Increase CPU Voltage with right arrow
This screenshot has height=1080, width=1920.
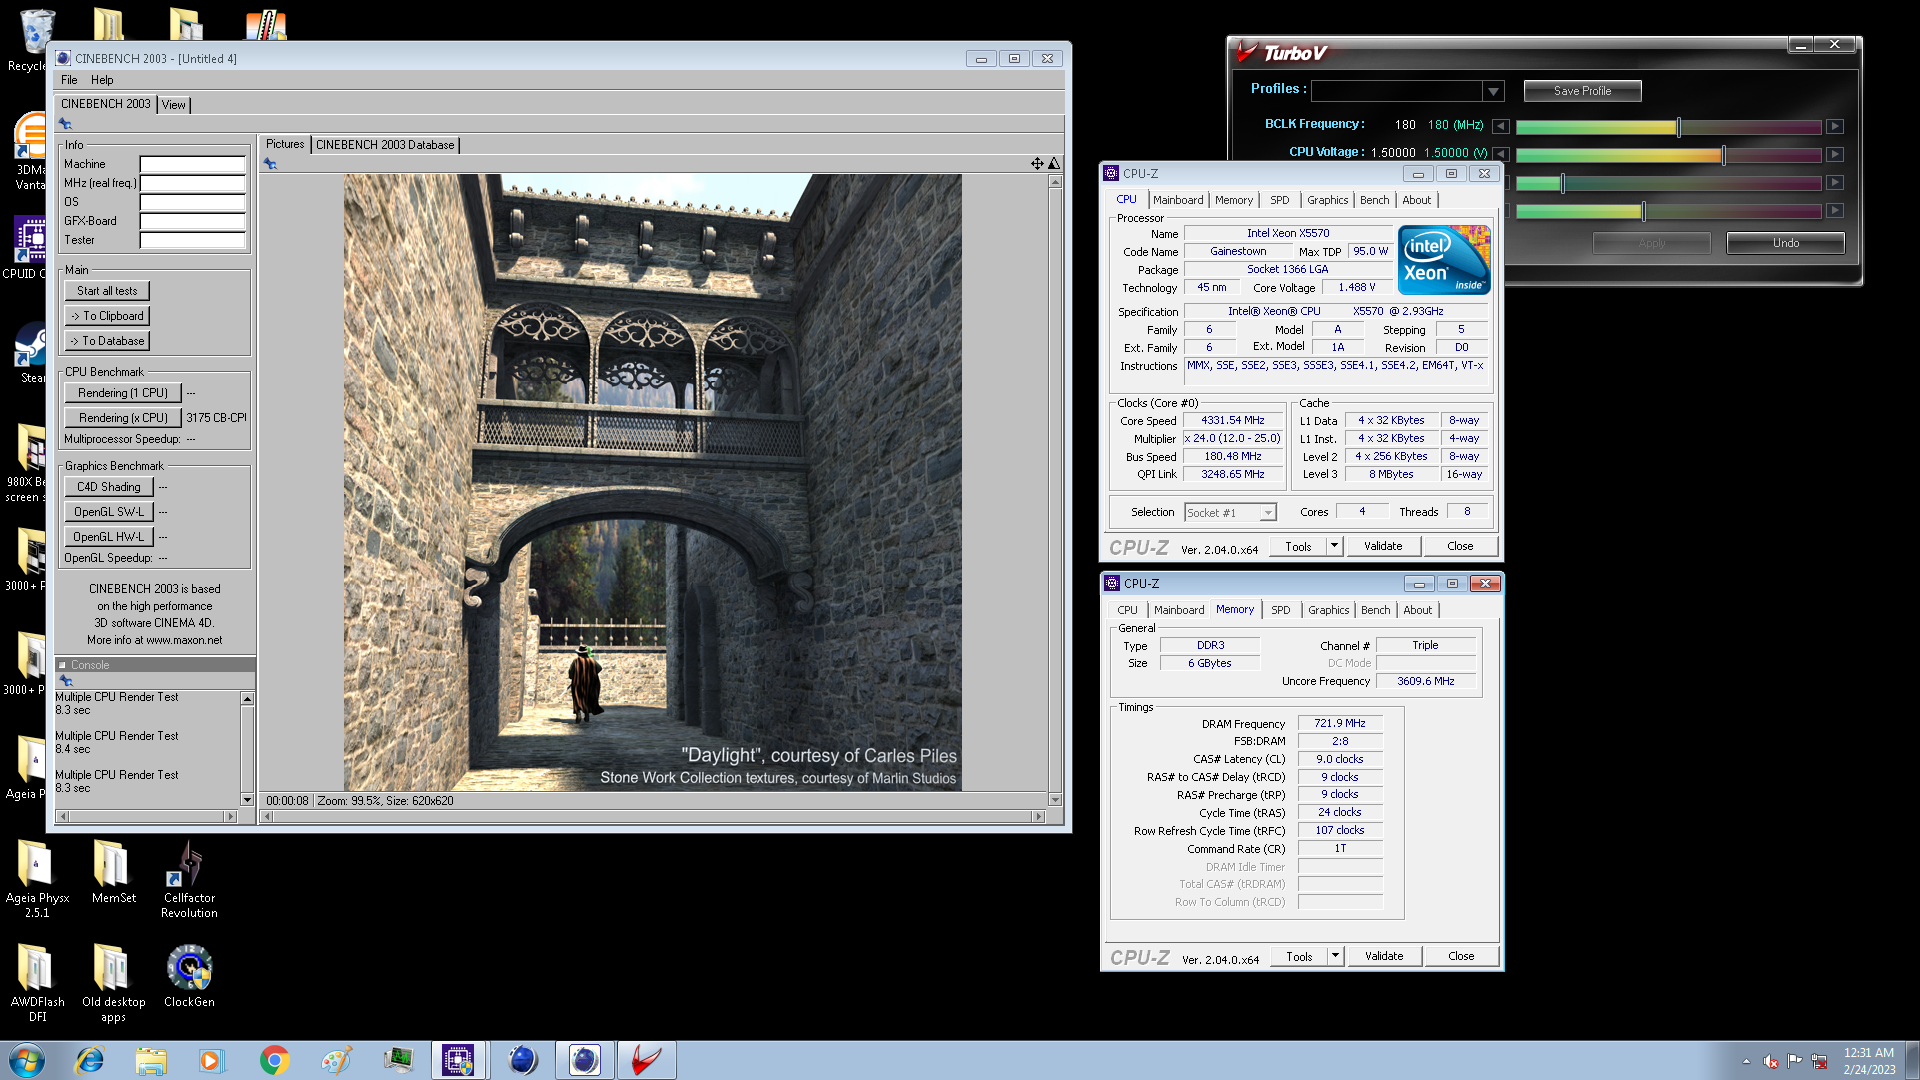click(1835, 155)
